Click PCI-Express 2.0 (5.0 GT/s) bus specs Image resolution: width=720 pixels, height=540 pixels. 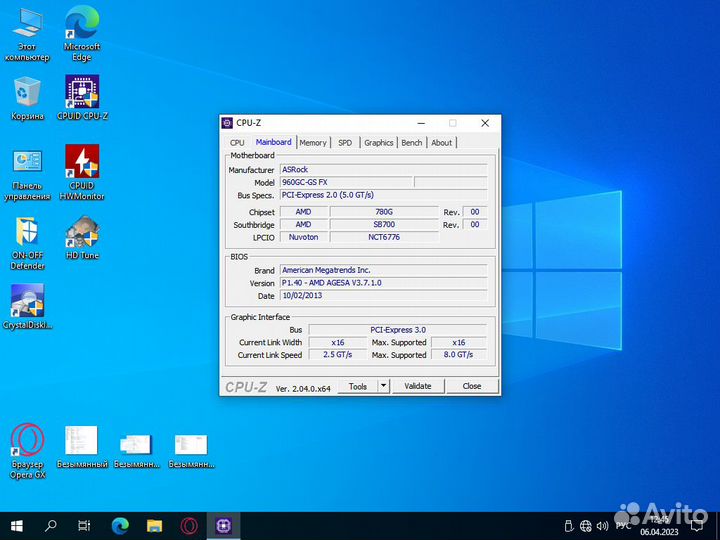[x=383, y=195]
